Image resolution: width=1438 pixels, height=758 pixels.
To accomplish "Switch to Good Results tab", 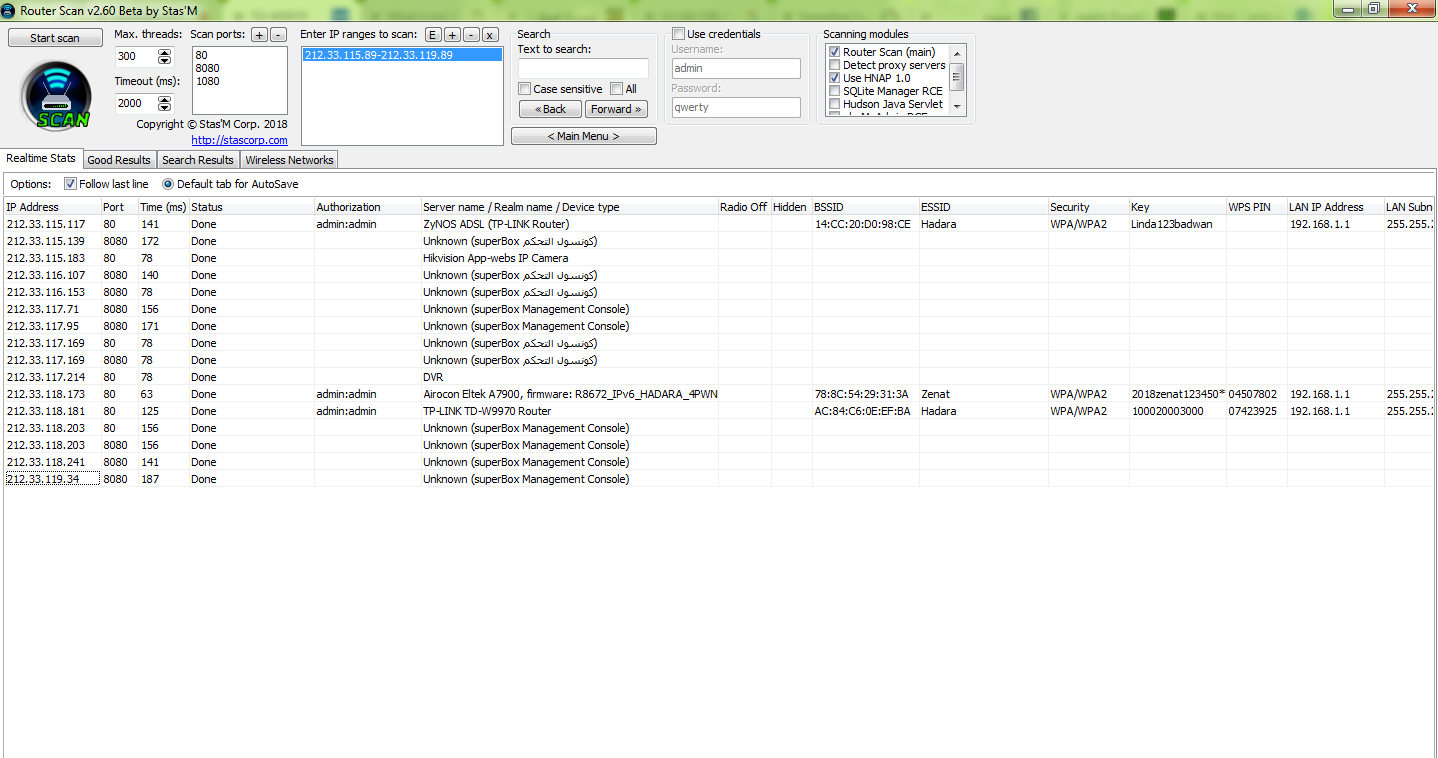I will [x=119, y=160].
